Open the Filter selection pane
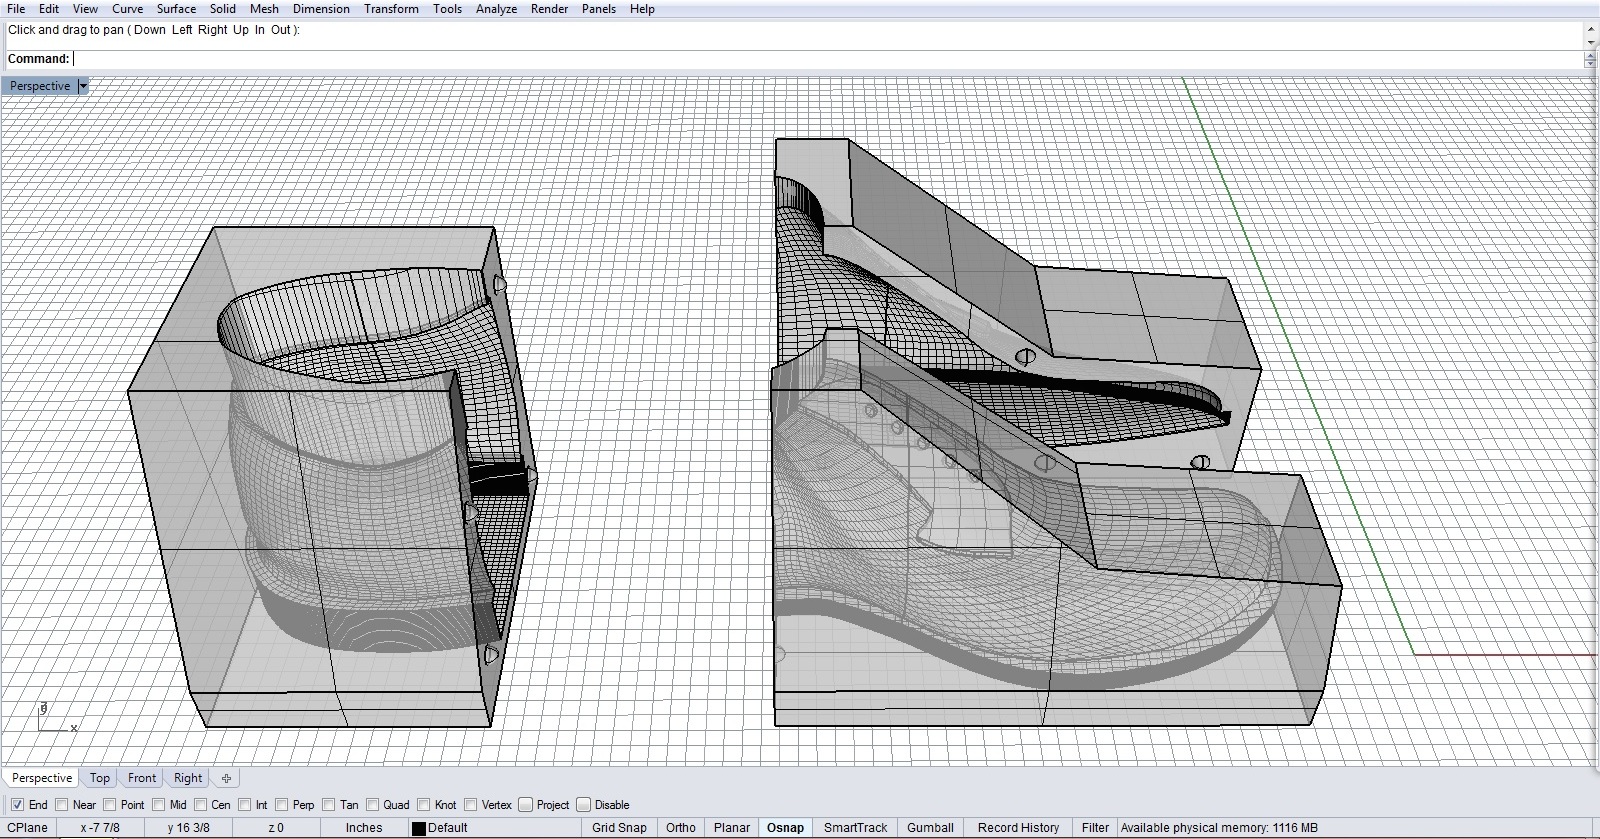 pos(1095,828)
